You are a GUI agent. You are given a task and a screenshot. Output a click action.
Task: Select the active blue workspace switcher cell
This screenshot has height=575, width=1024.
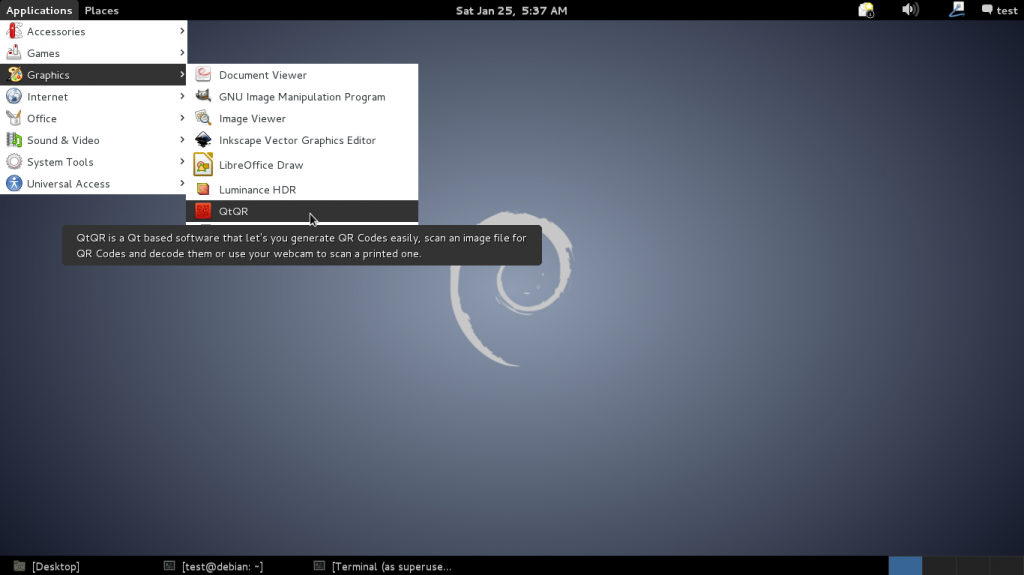pos(905,566)
